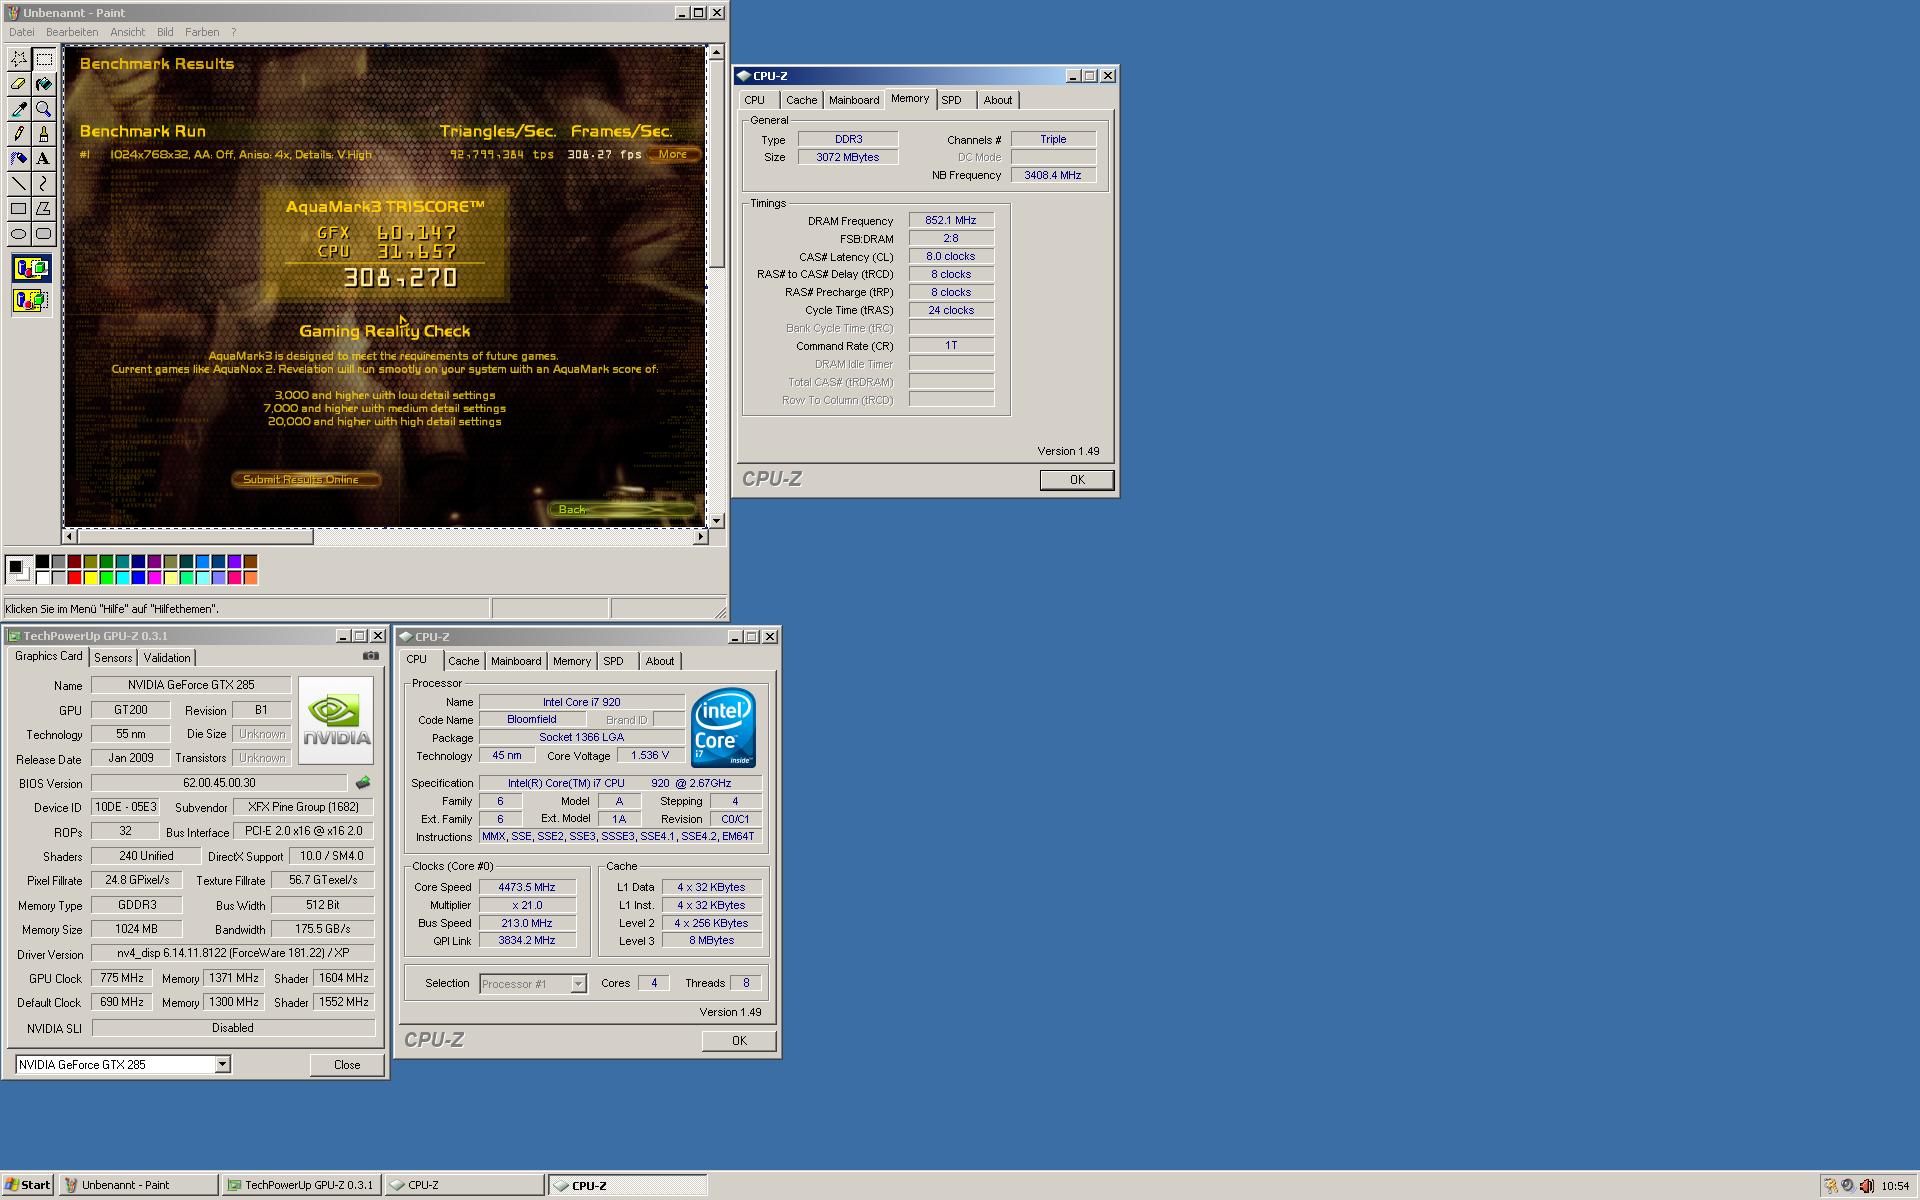Click Close button in GPU-Z
This screenshot has height=1200, width=1920.
(x=347, y=1065)
